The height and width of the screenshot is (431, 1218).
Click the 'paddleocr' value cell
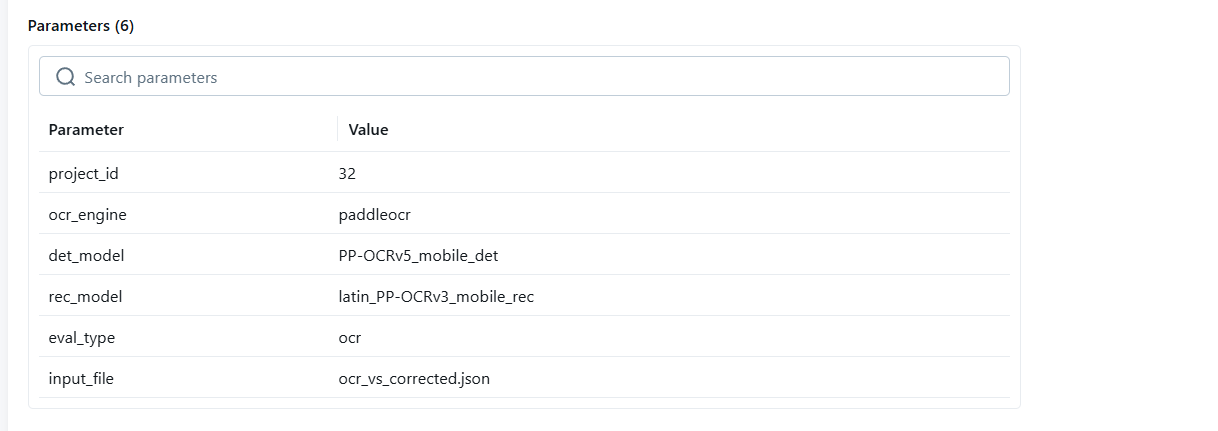coord(374,214)
